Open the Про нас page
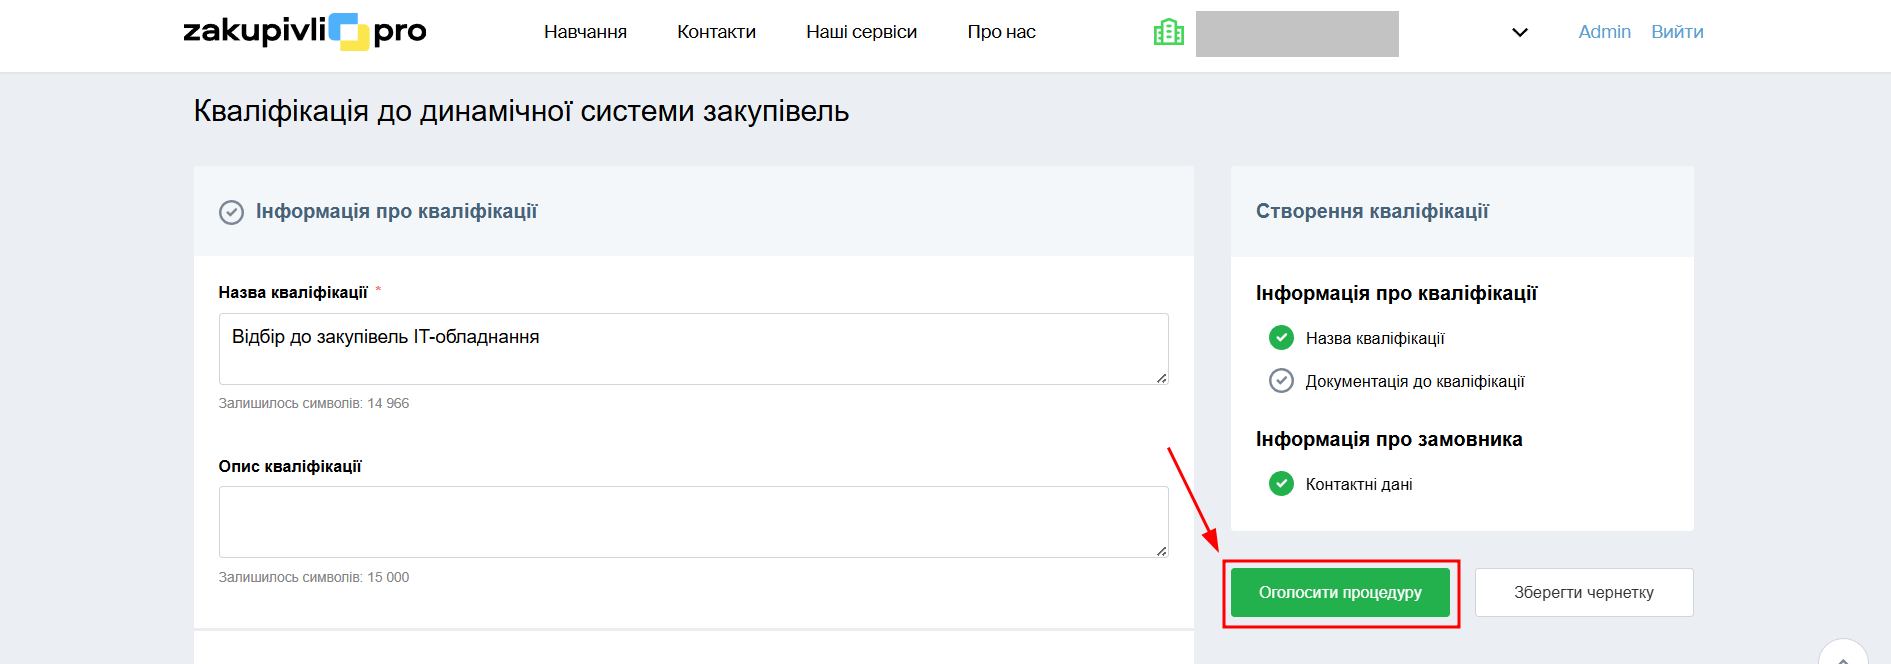Image resolution: width=1891 pixels, height=664 pixels. tap(1001, 32)
